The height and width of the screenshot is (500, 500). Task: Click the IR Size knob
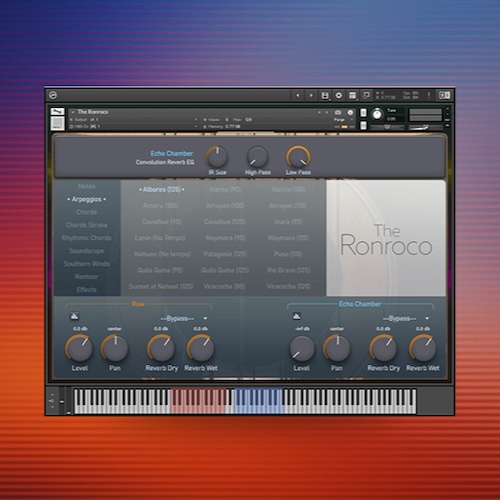[217, 157]
